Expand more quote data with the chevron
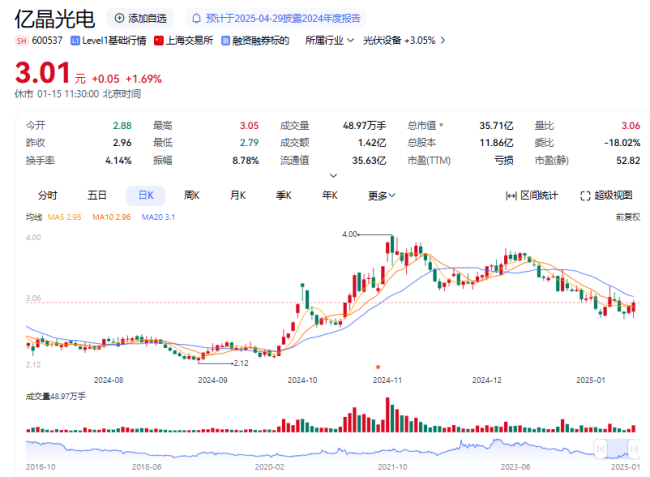 pyautogui.click(x=333, y=176)
